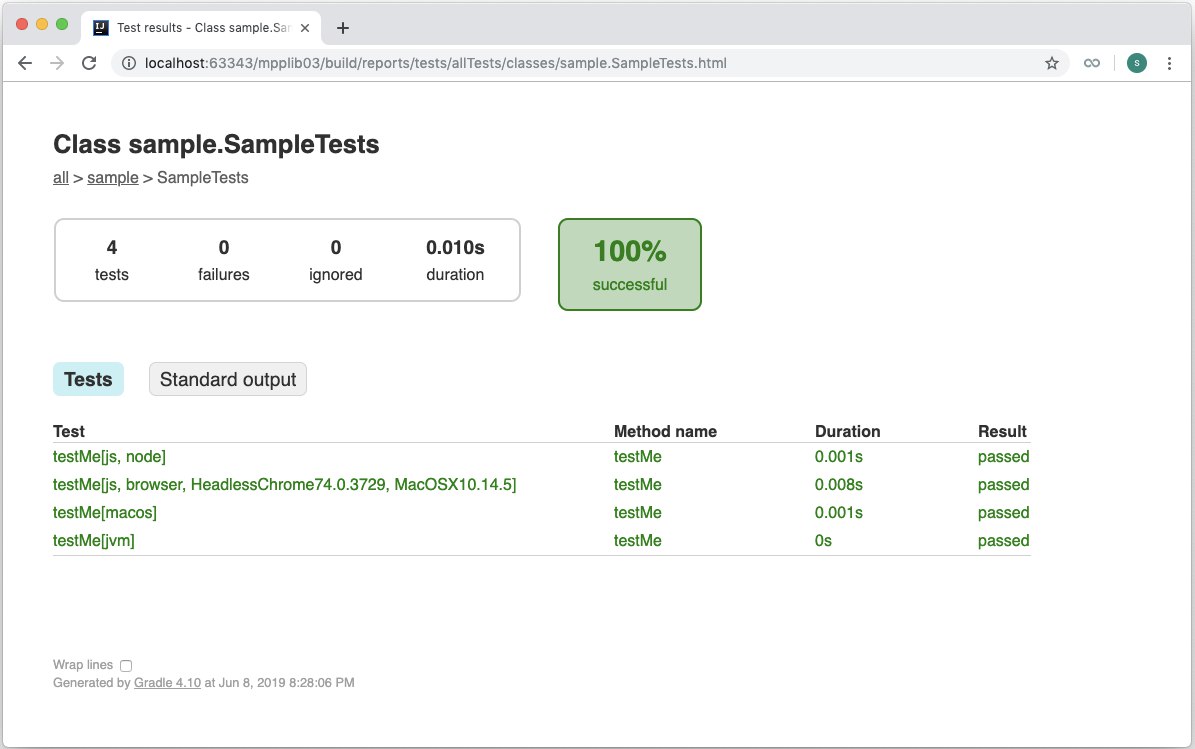Click the Duration column header
Screen dimensions: 1195x749
pyautogui.click(x=847, y=431)
